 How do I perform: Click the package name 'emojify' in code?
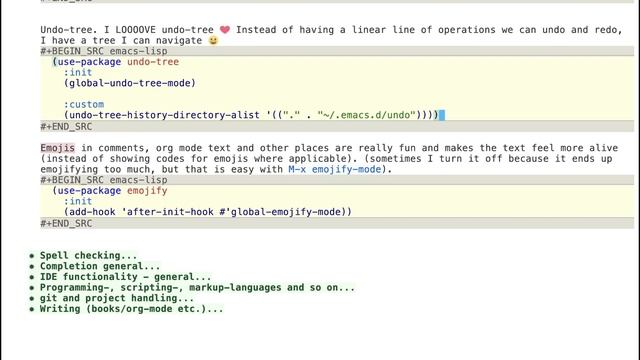147,191
